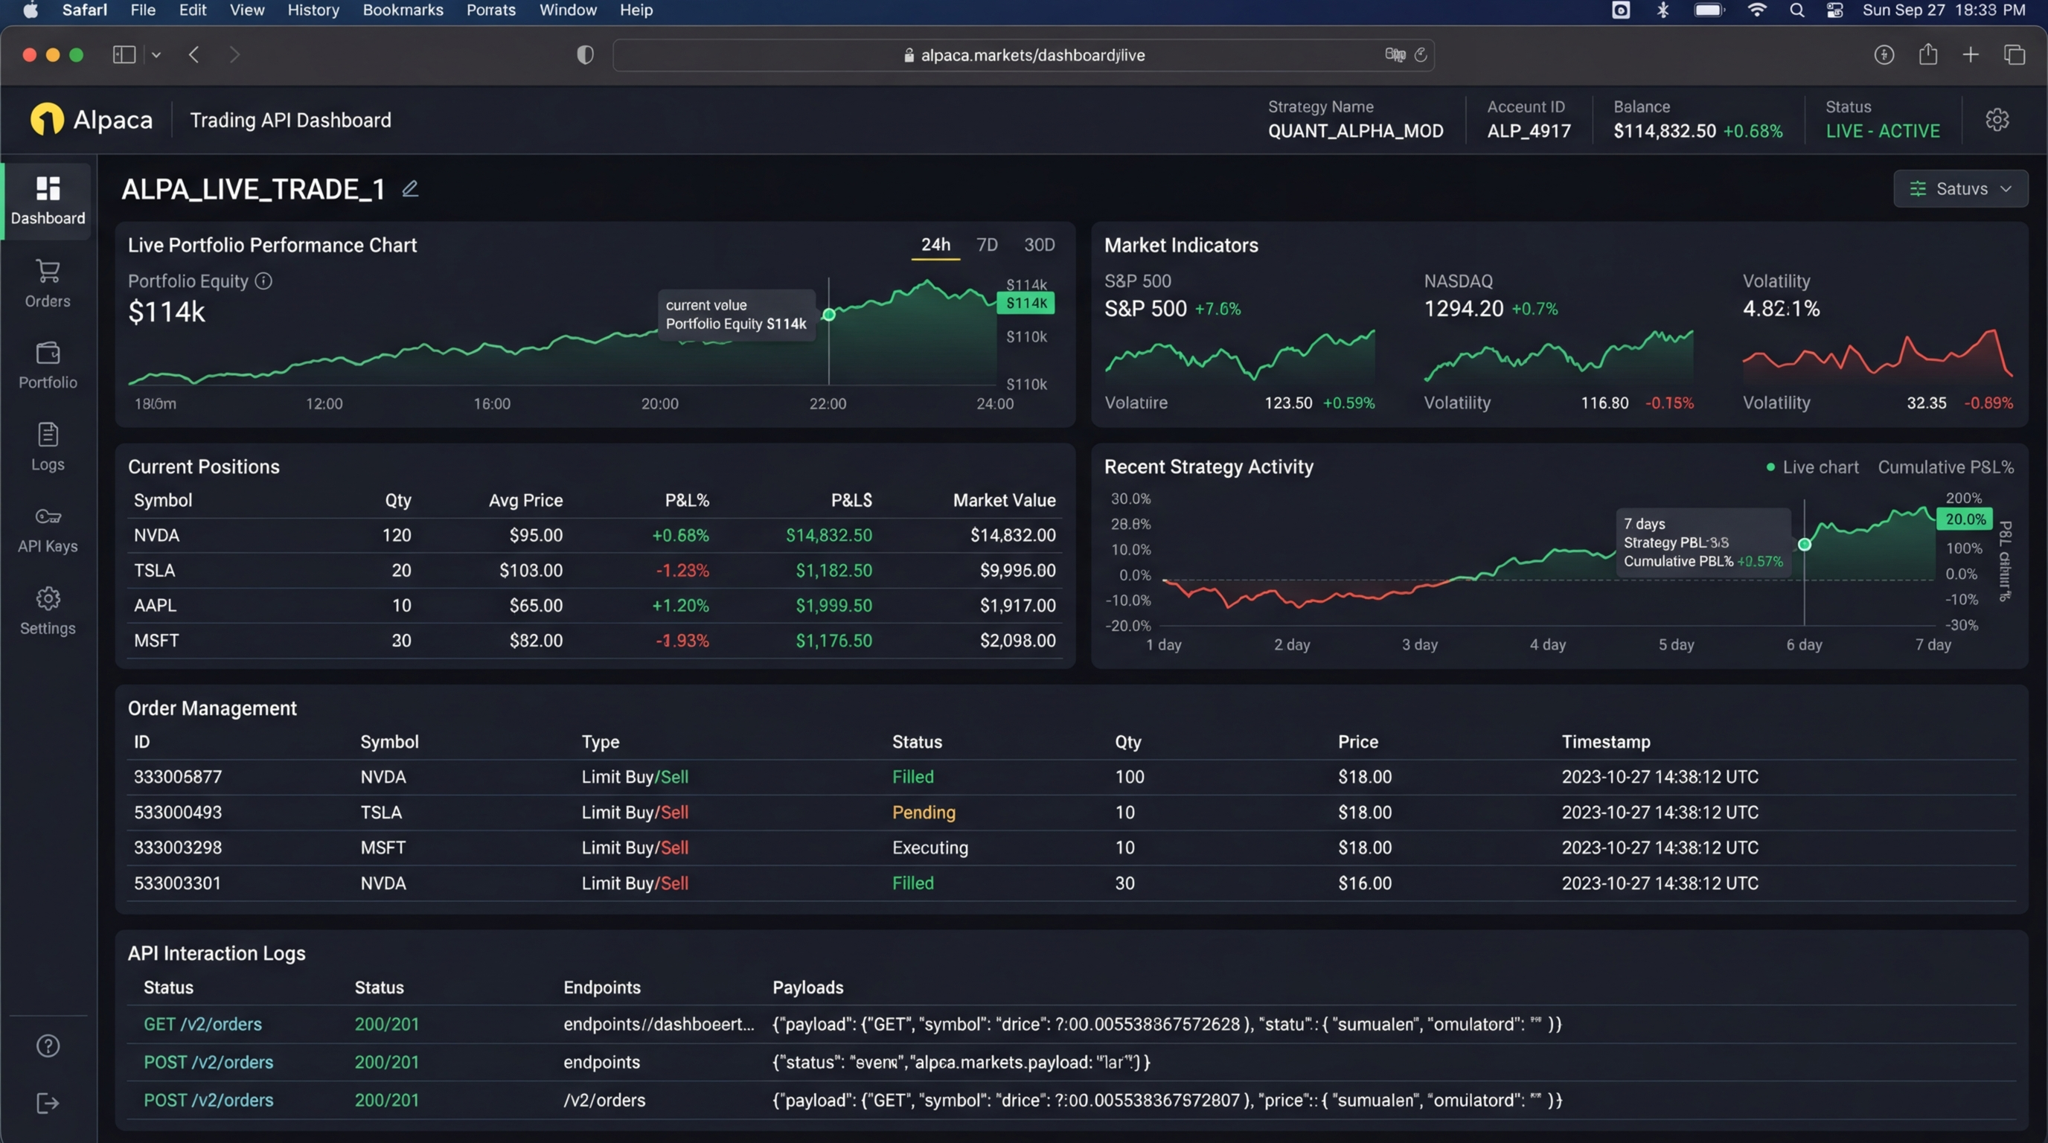Image resolution: width=2048 pixels, height=1143 pixels.
Task: Open the Bookmarks menu in menu bar
Action: coord(402,10)
